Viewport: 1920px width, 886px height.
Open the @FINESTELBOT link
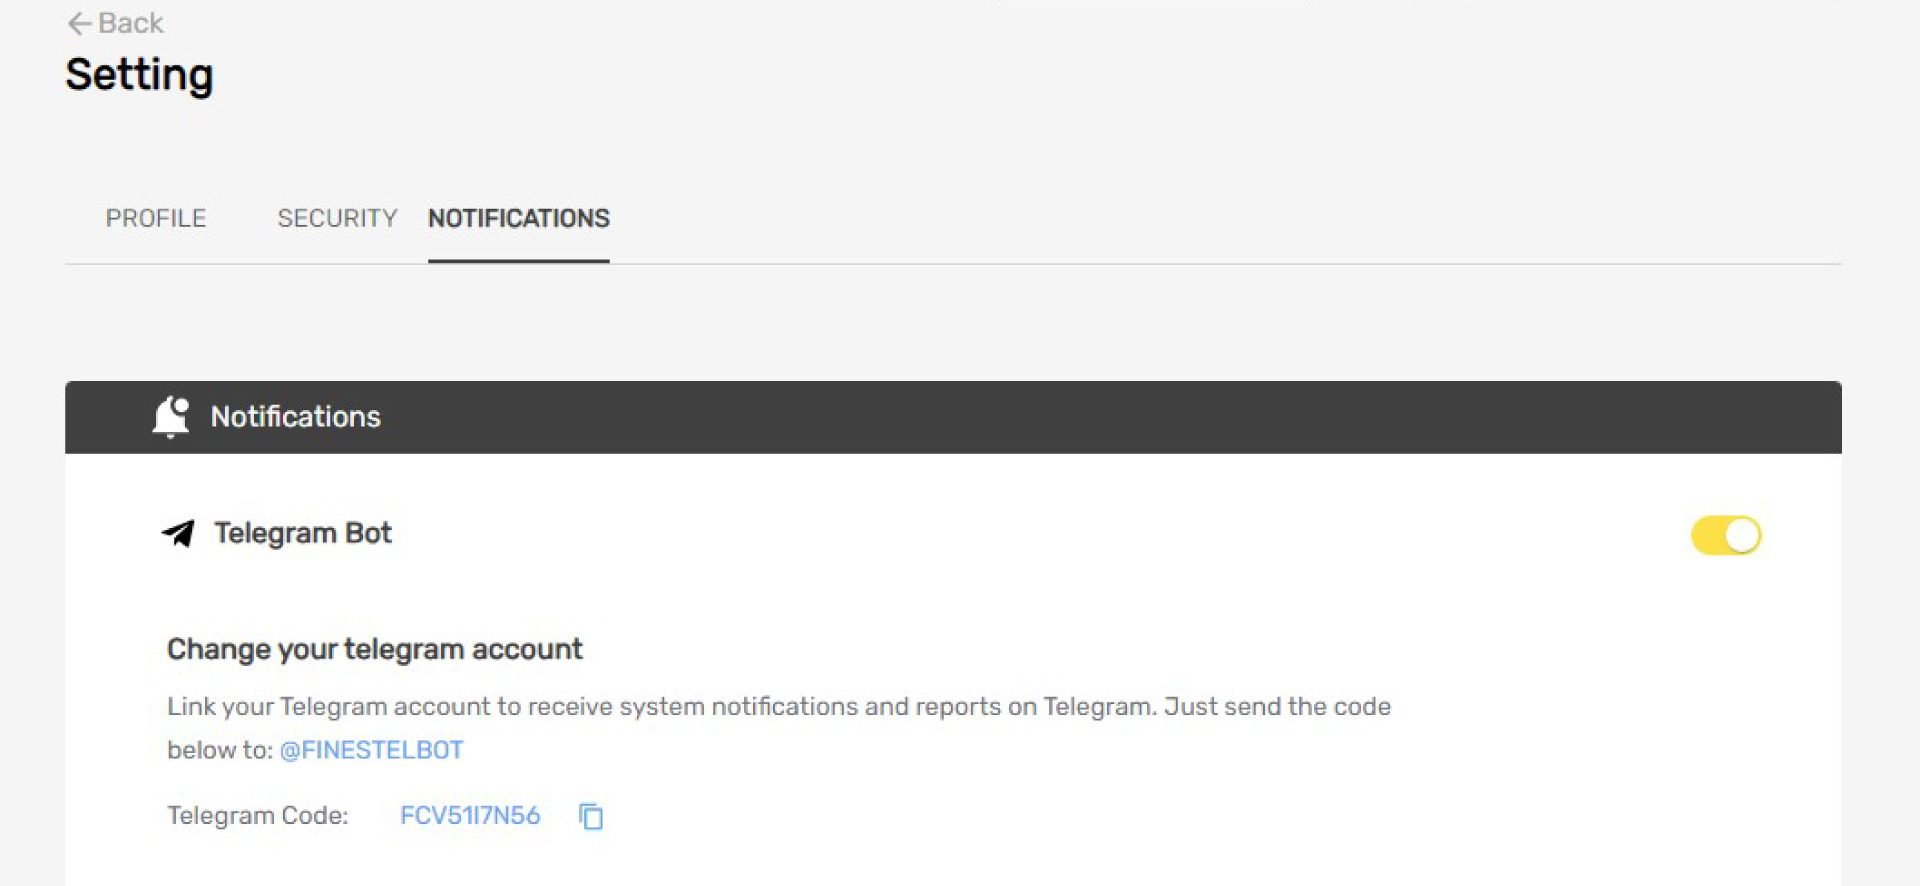(371, 750)
